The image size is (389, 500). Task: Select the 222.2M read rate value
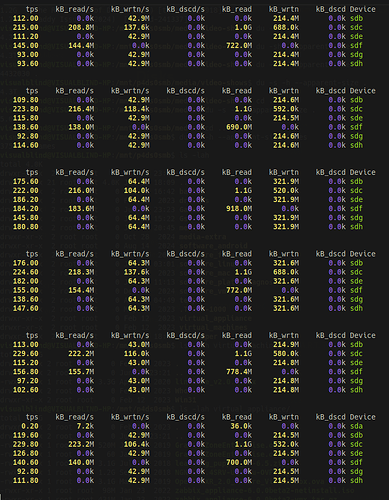click(x=81, y=354)
